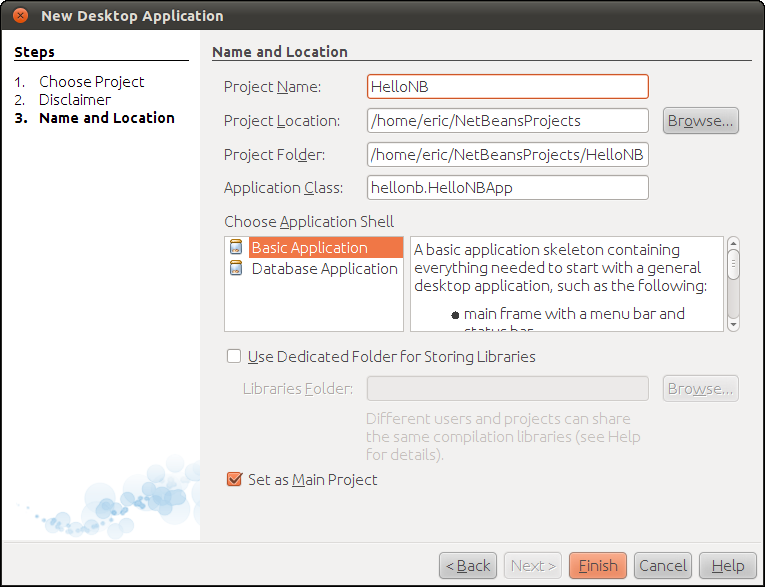This screenshot has height=587, width=765.
Task: Click description scrollbar down arrow
Action: (x=733, y=324)
